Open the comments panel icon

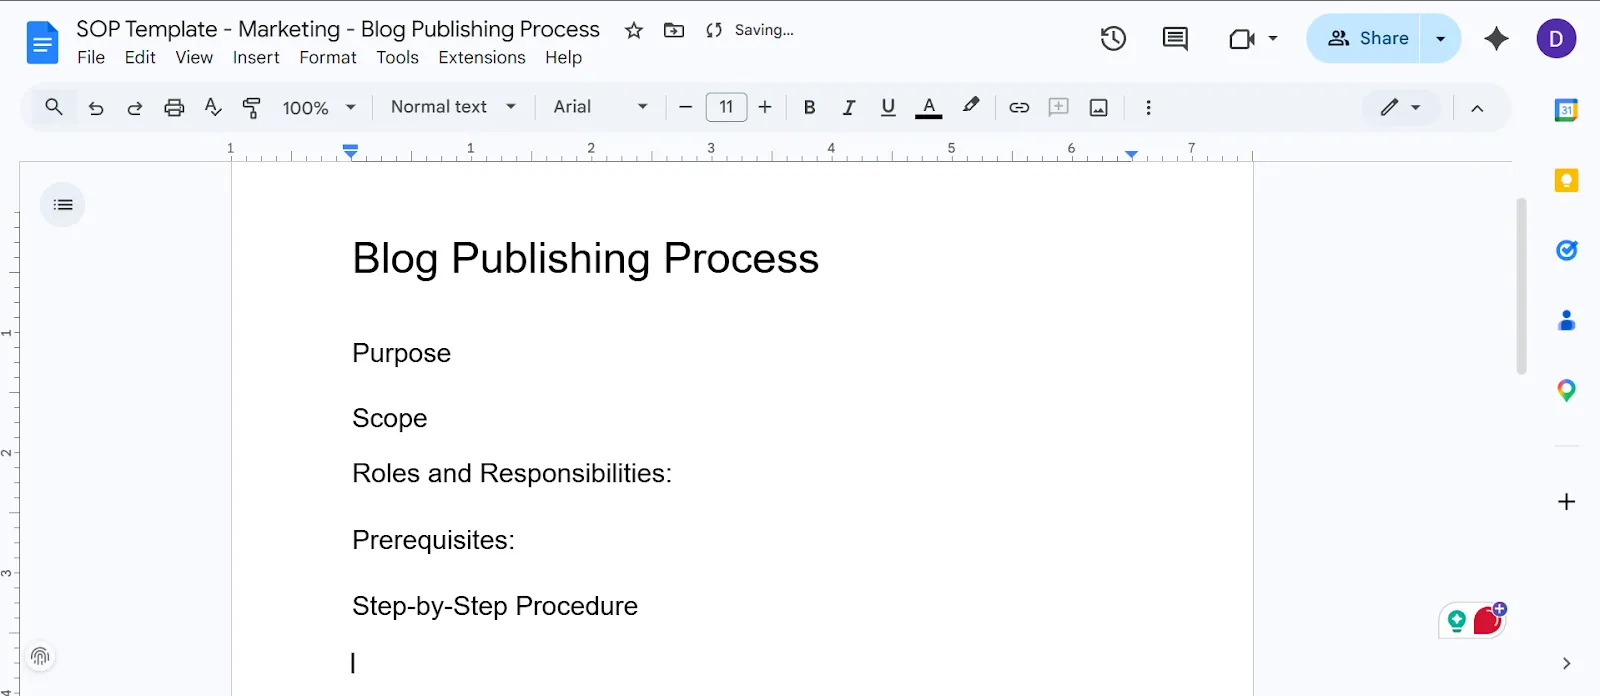tap(1175, 39)
